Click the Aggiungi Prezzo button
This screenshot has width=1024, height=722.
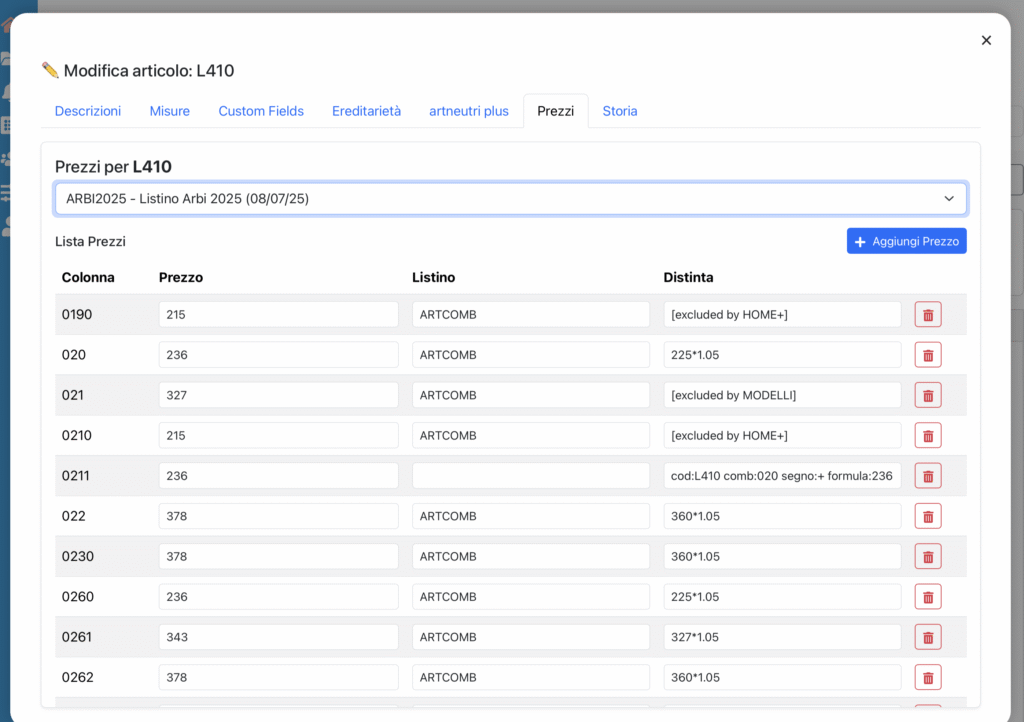[x=906, y=241]
